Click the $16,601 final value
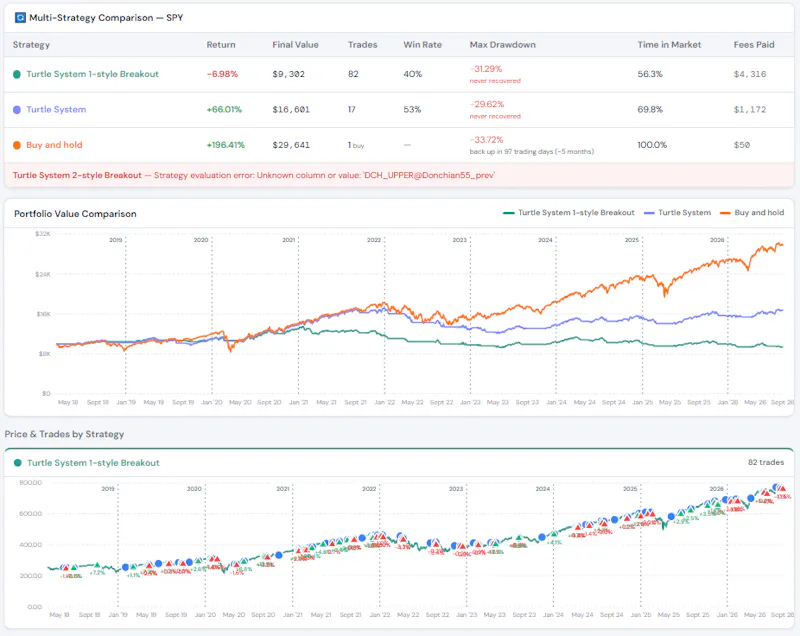The height and width of the screenshot is (636, 800). pos(291,109)
